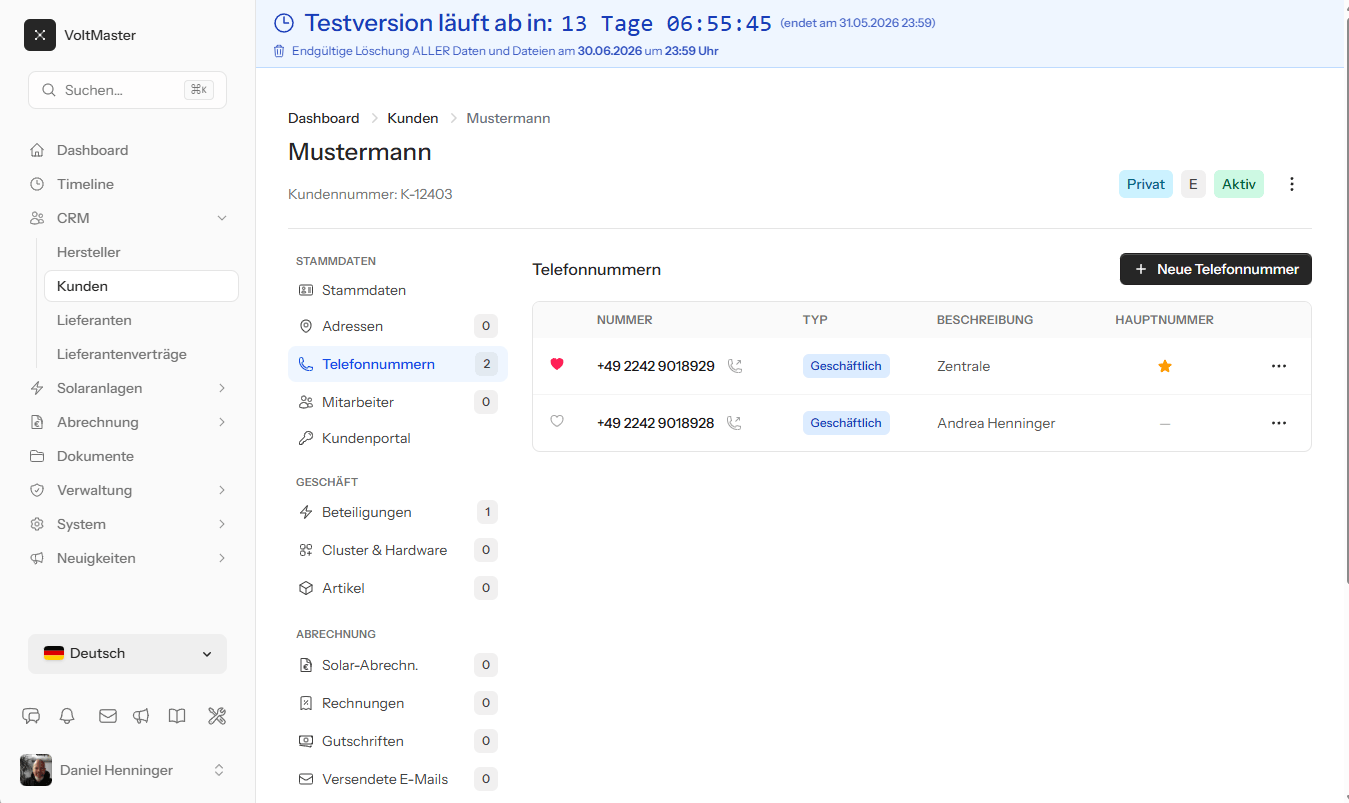The width and height of the screenshot is (1349, 803).
Task: Click Neue Telefonnummer button
Action: (1215, 269)
